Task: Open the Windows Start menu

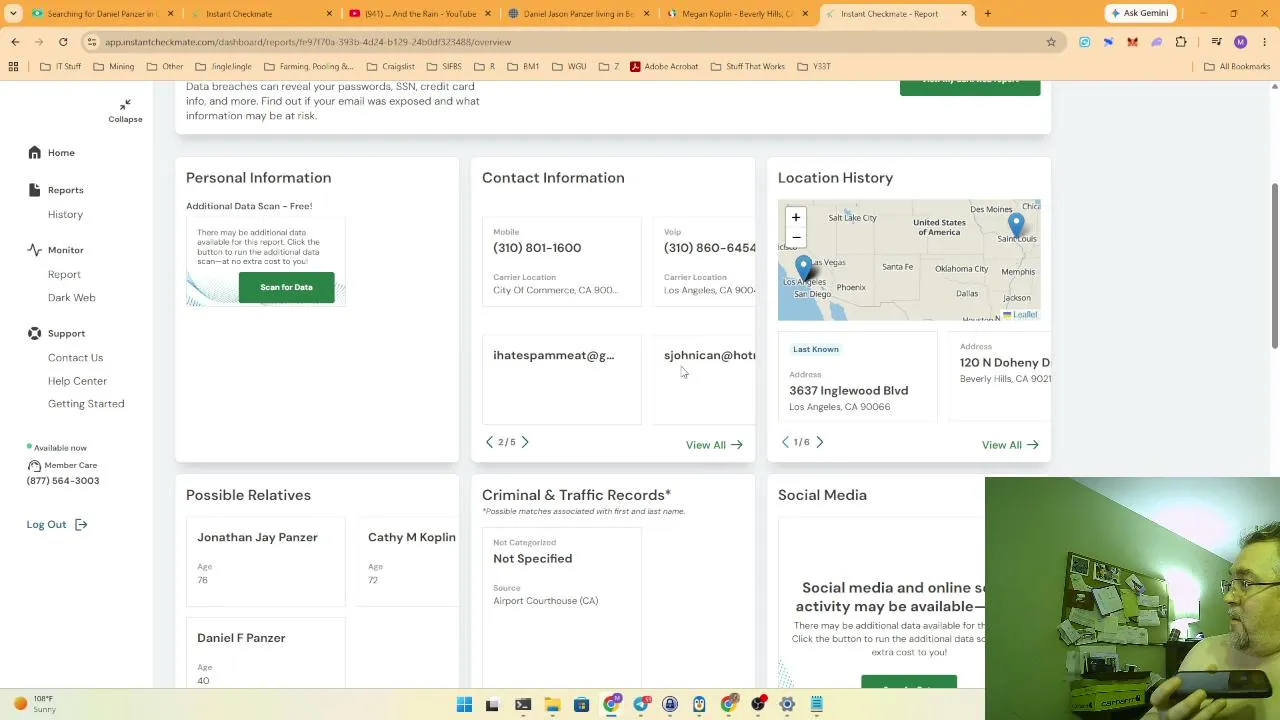Action: [x=464, y=705]
